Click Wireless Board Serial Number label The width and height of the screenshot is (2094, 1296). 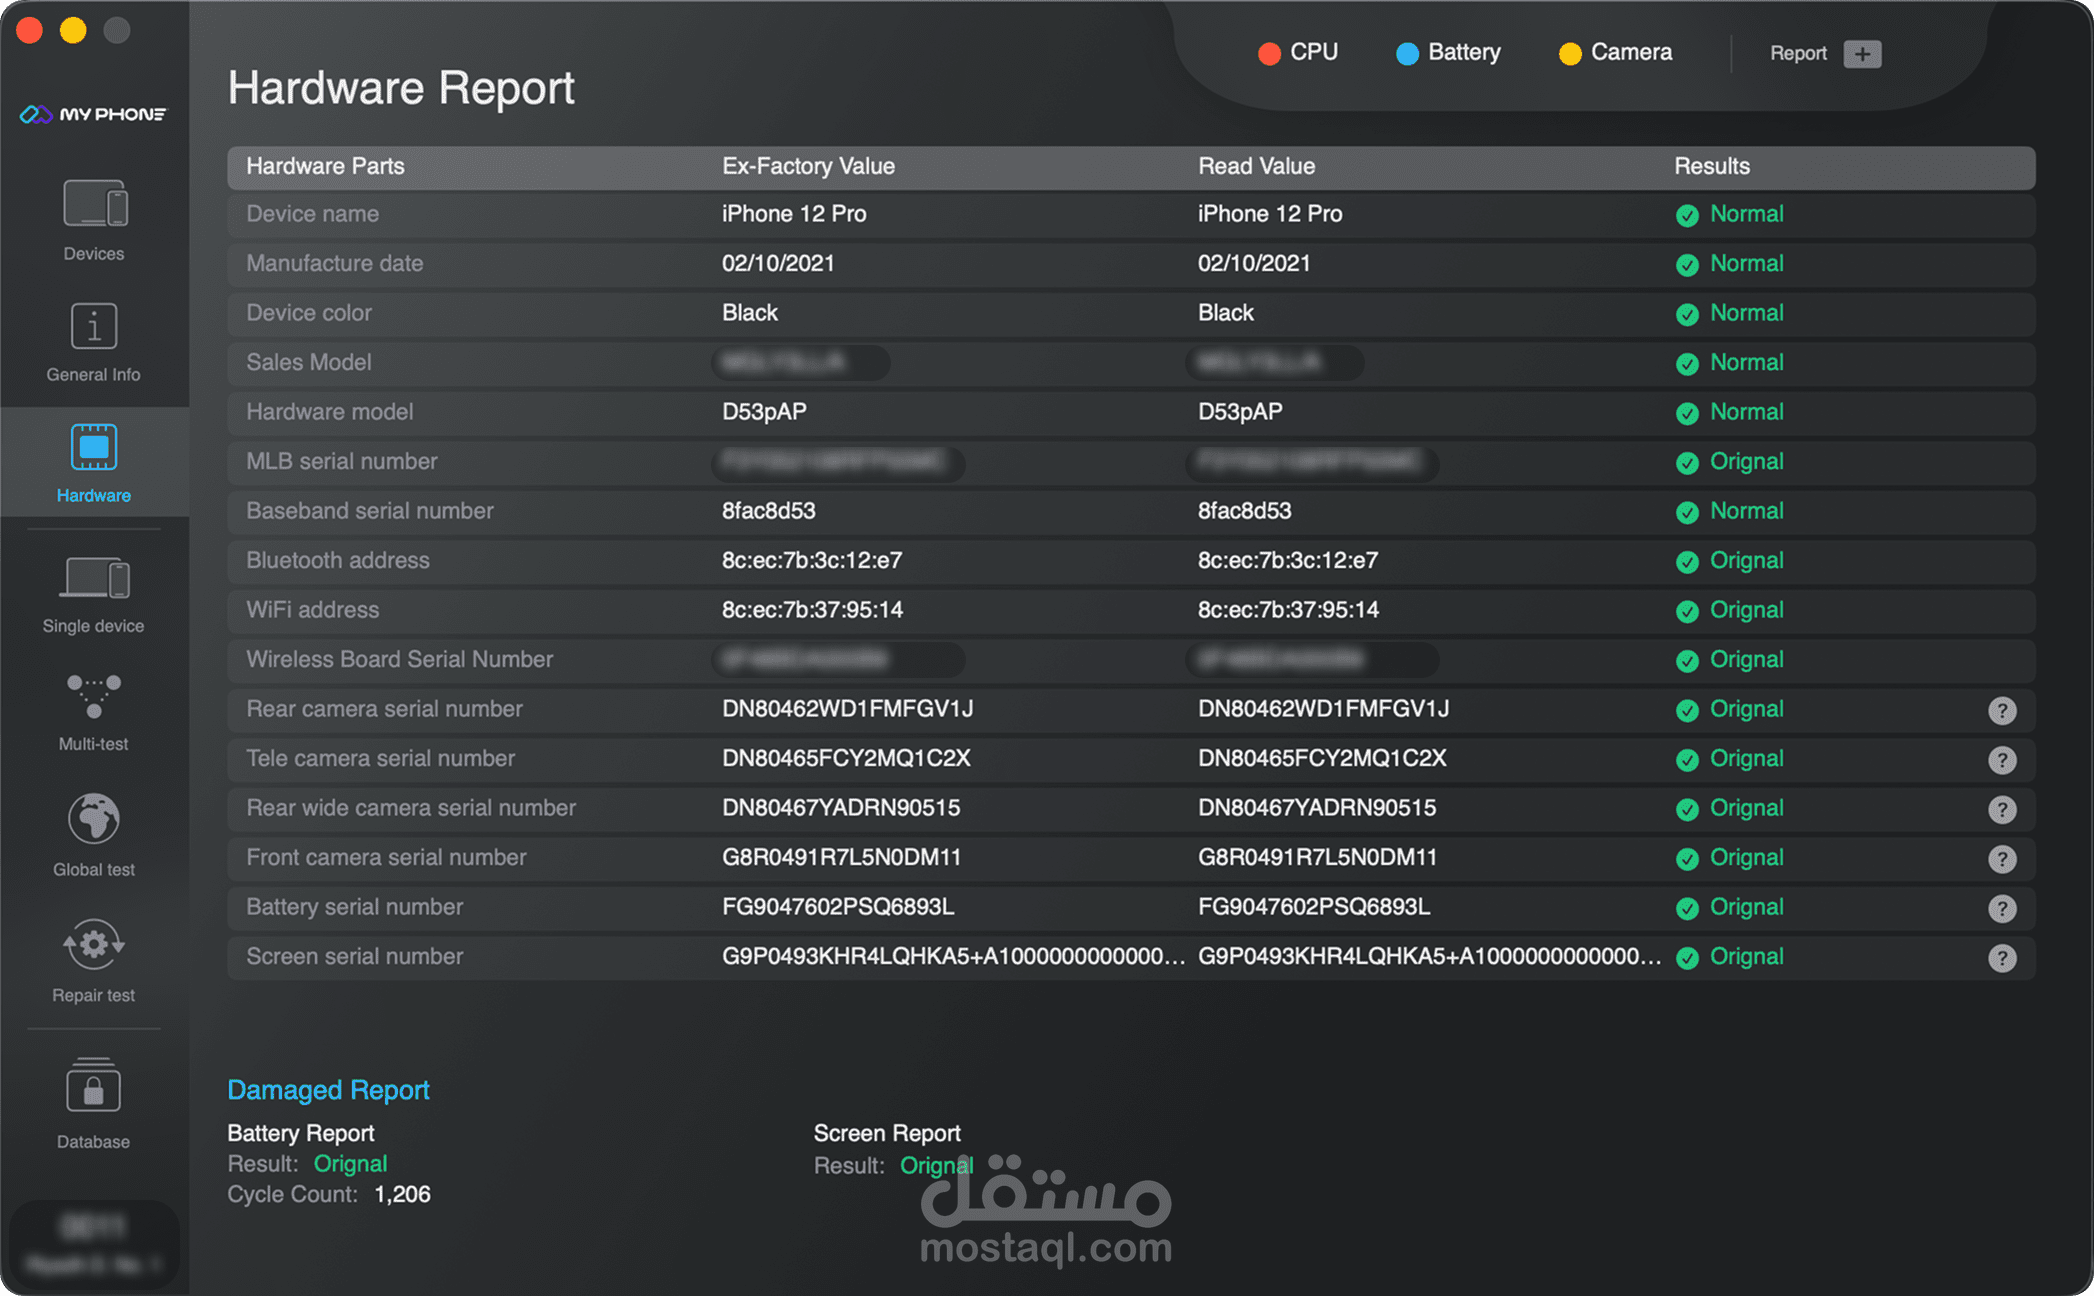point(399,659)
